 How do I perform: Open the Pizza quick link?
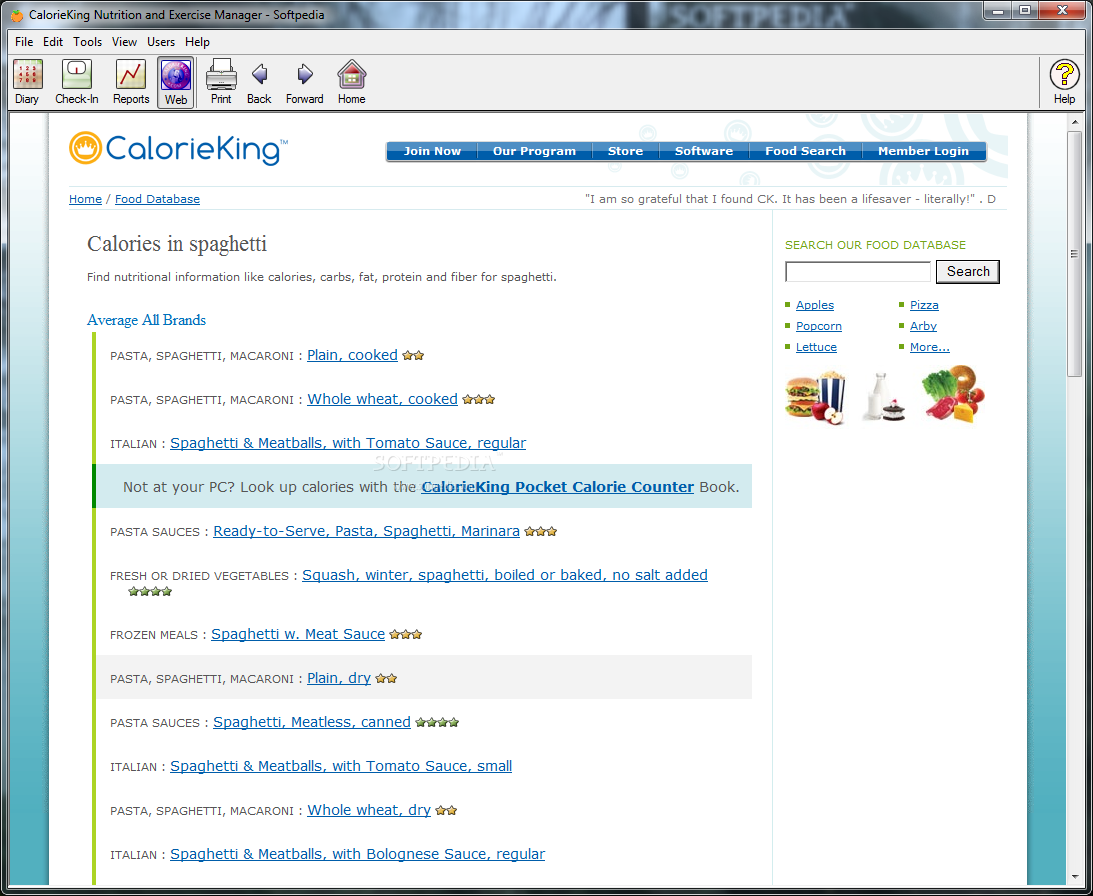pyautogui.click(x=924, y=305)
